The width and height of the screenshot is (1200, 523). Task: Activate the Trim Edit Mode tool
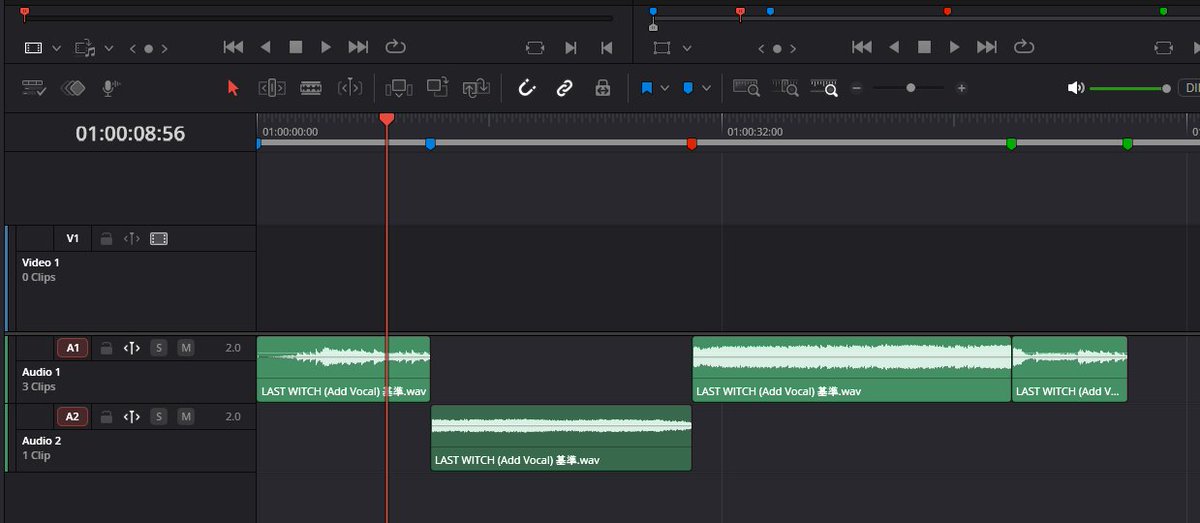click(x=272, y=88)
